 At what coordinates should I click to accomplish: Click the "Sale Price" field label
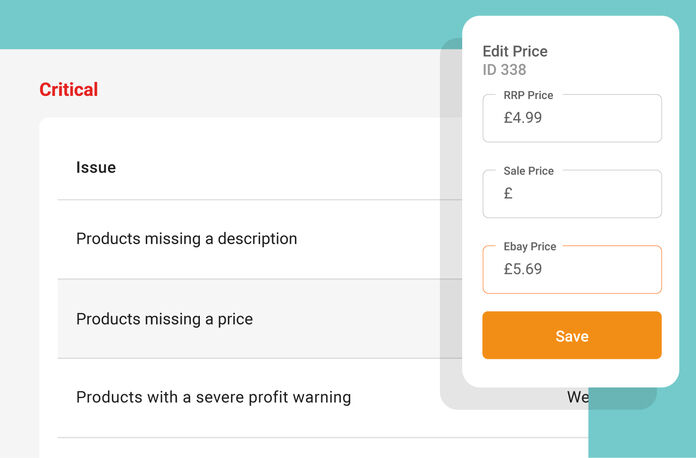point(528,171)
